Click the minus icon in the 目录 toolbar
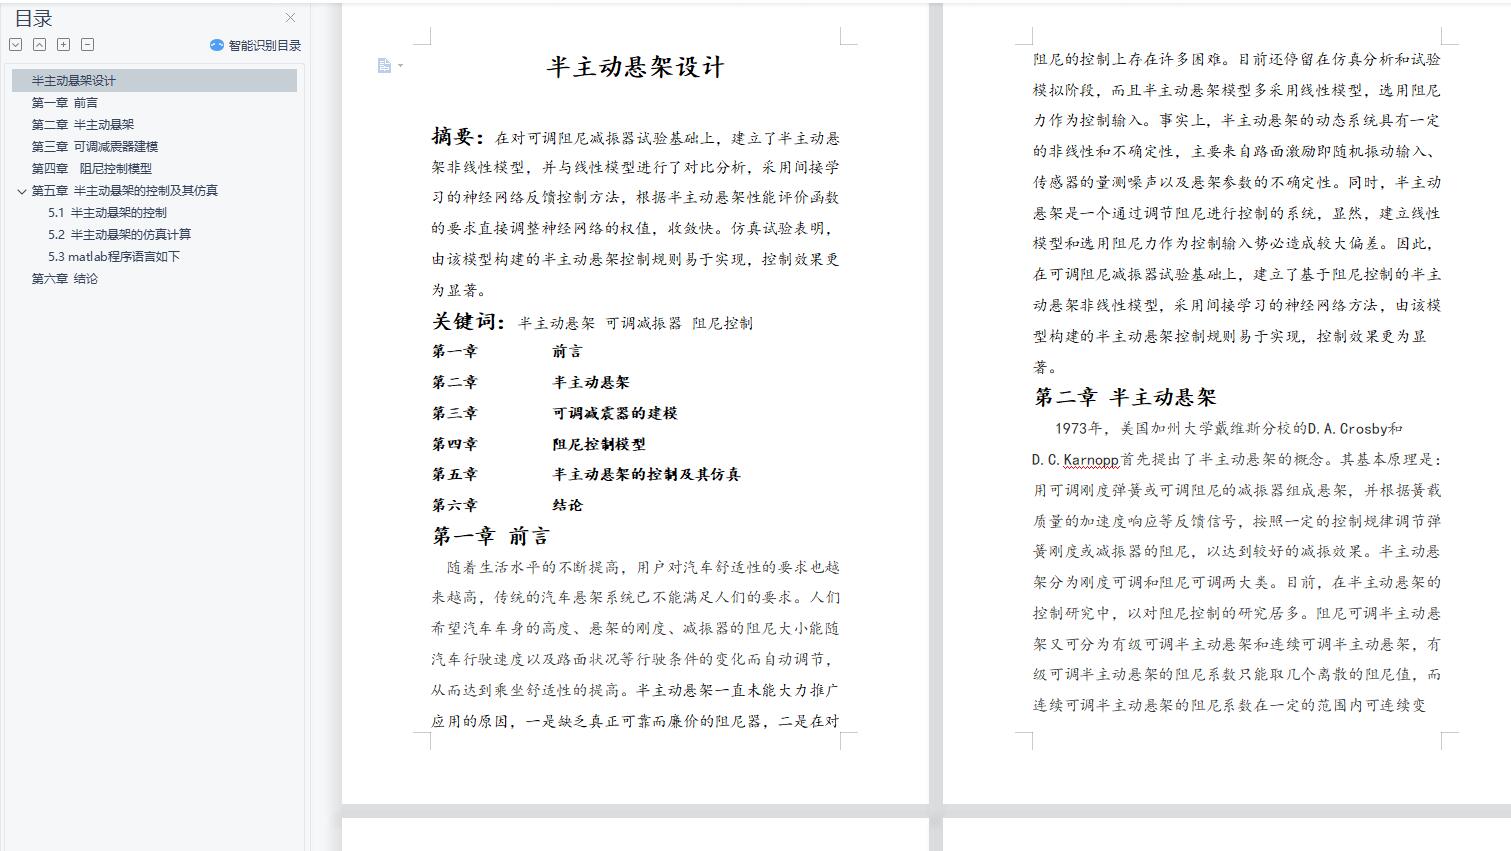Viewport: 1511px width, 851px height. point(87,44)
